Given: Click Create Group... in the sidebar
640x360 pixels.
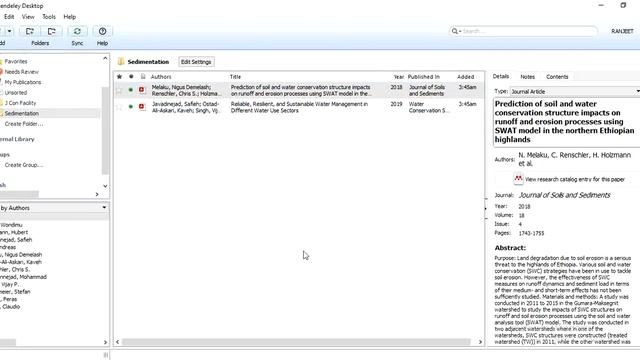Looking at the screenshot, I should tap(24, 165).
